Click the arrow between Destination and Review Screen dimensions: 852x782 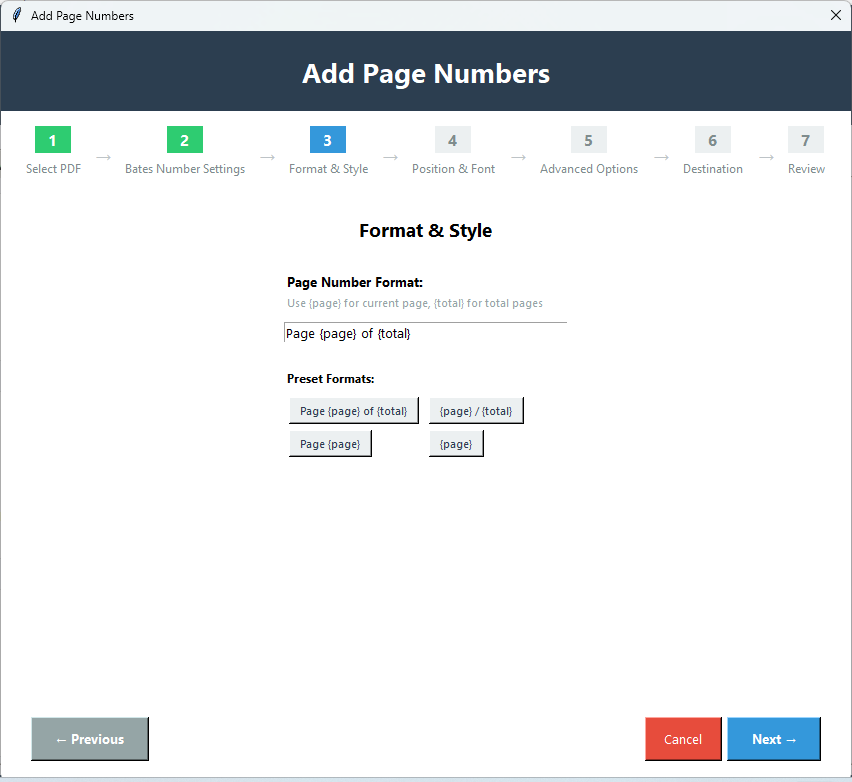pyautogui.click(x=765, y=157)
